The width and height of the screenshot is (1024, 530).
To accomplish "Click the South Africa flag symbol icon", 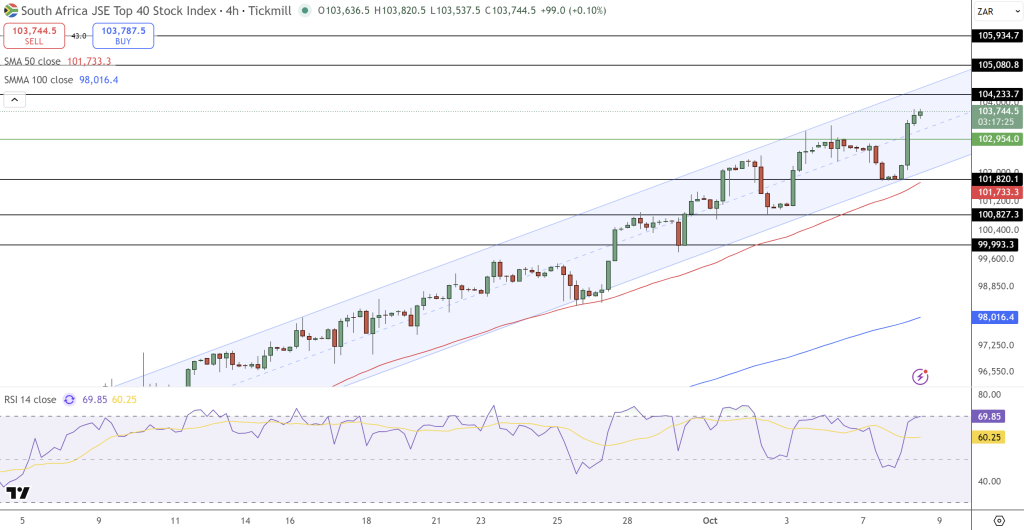I will 11,10.
